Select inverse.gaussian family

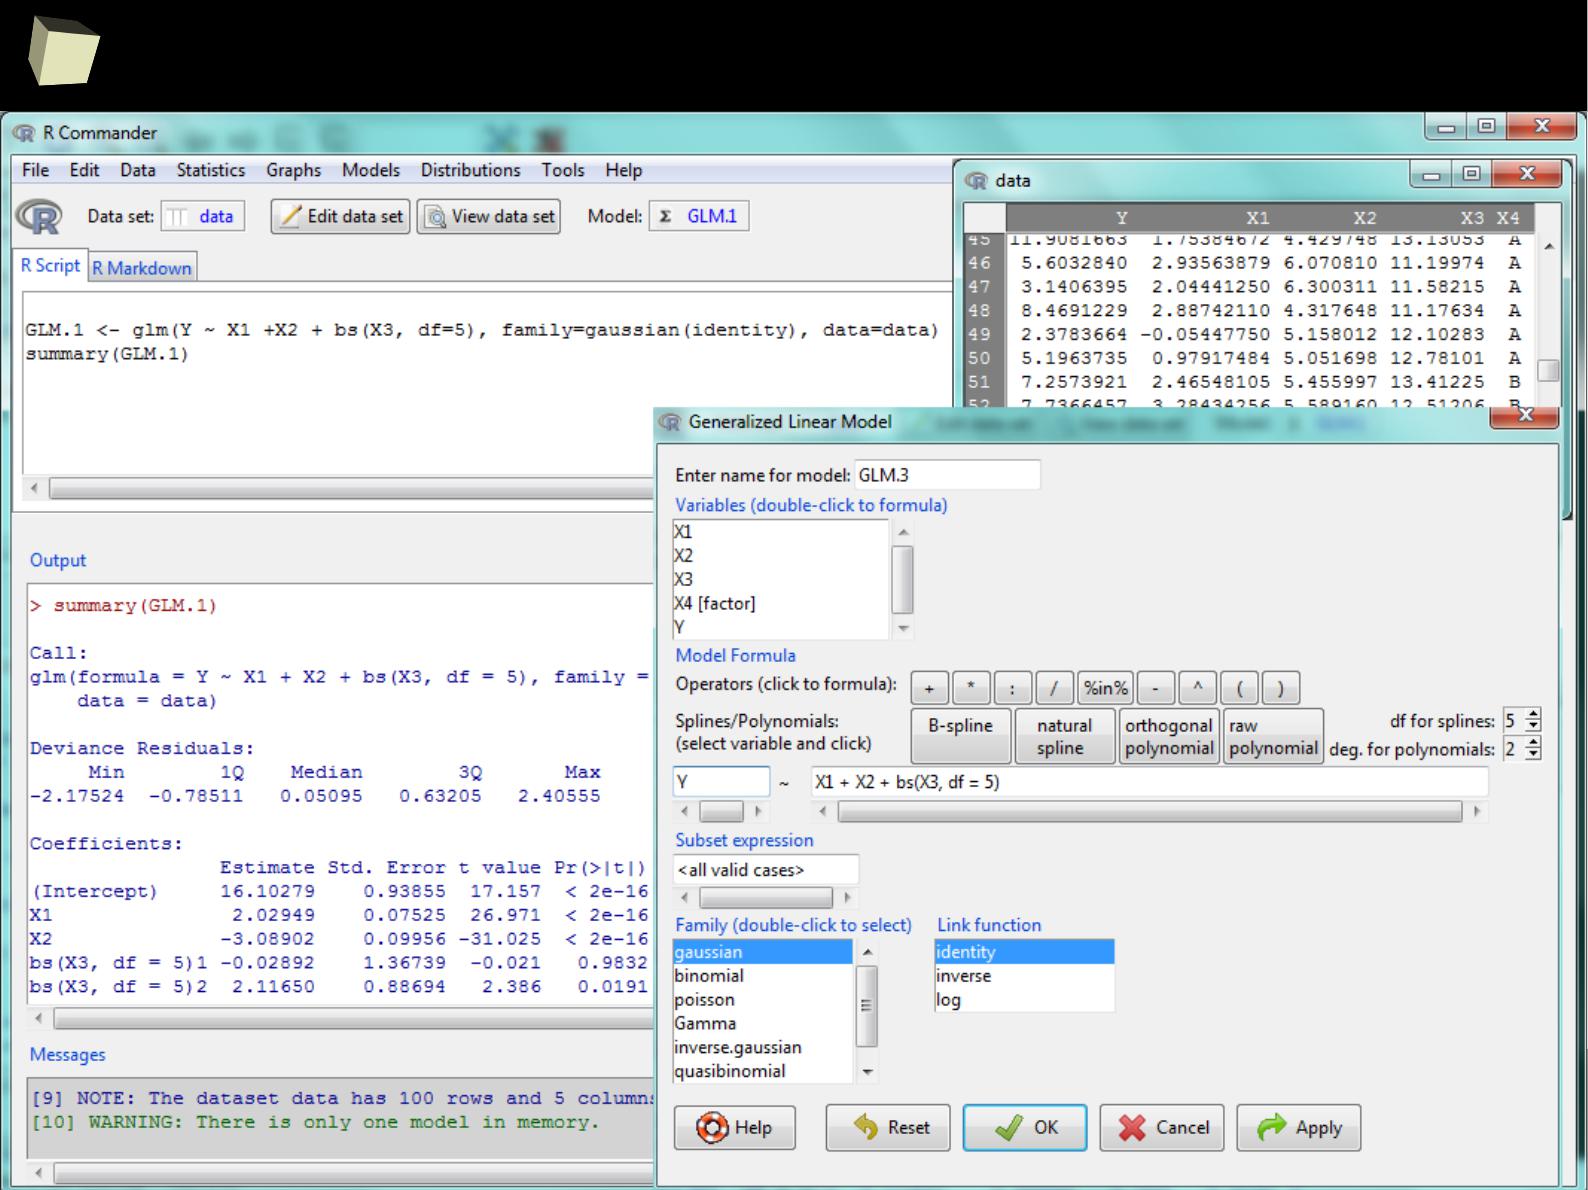[x=763, y=1047]
